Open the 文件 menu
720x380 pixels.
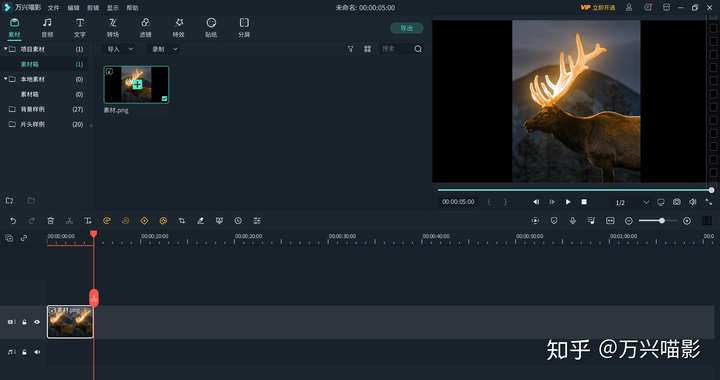[54, 8]
